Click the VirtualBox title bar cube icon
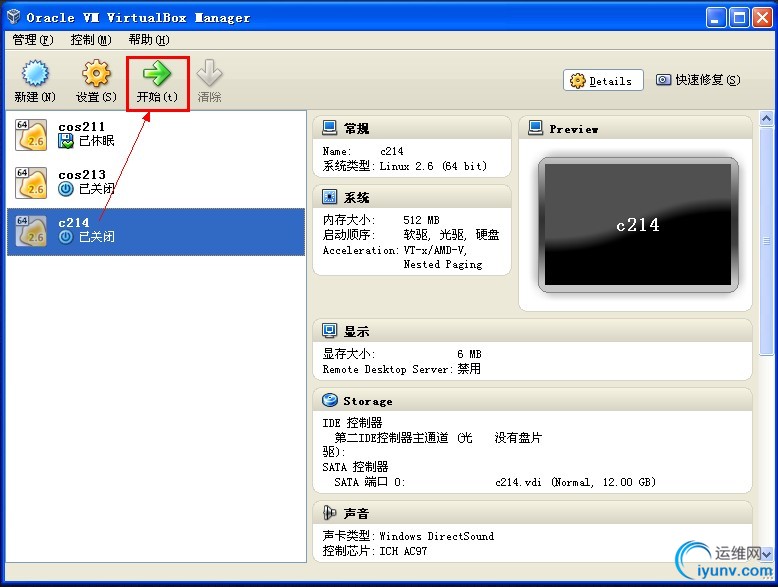The image size is (778, 587). 13,17
